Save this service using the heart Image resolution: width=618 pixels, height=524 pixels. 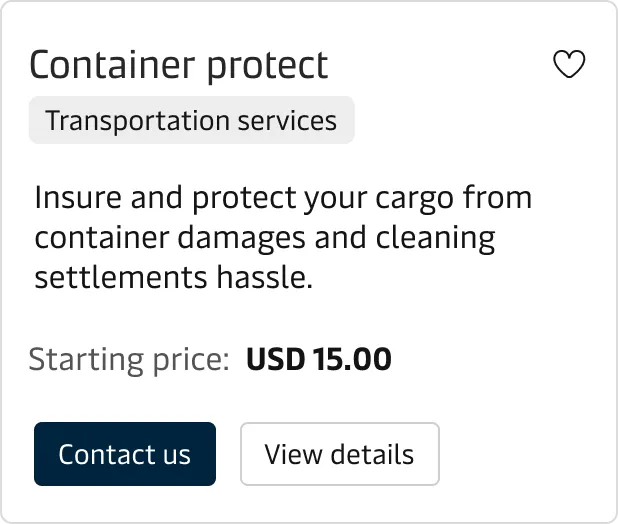[x=569, y=65]
